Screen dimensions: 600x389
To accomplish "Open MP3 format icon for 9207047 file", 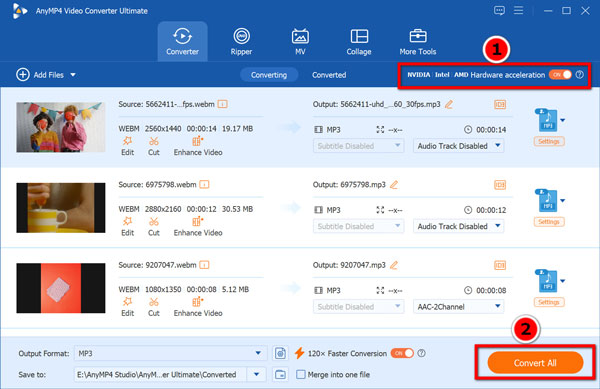I will pyautogui.click(x=546, y=281).
